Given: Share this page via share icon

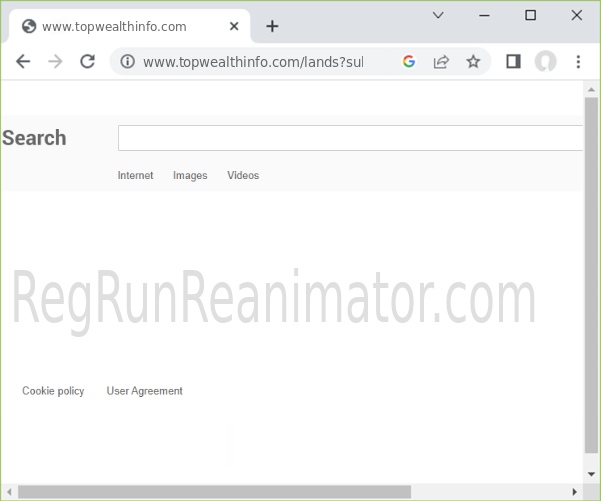Looking at the screenshot, I should [x=440, y=62].
